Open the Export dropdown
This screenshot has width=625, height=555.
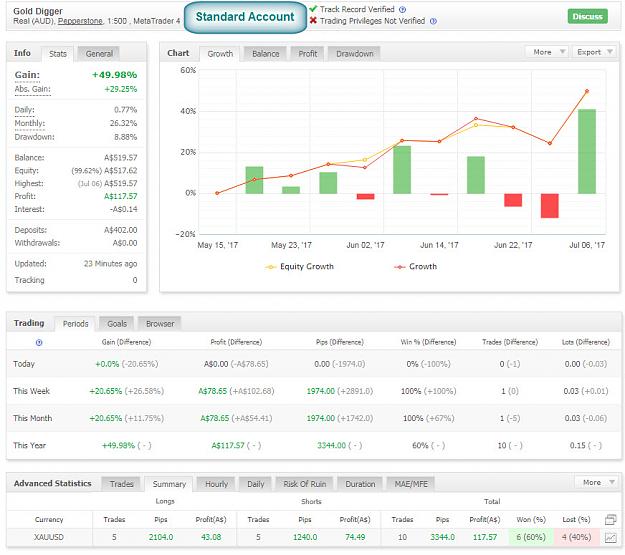point(594,52)
